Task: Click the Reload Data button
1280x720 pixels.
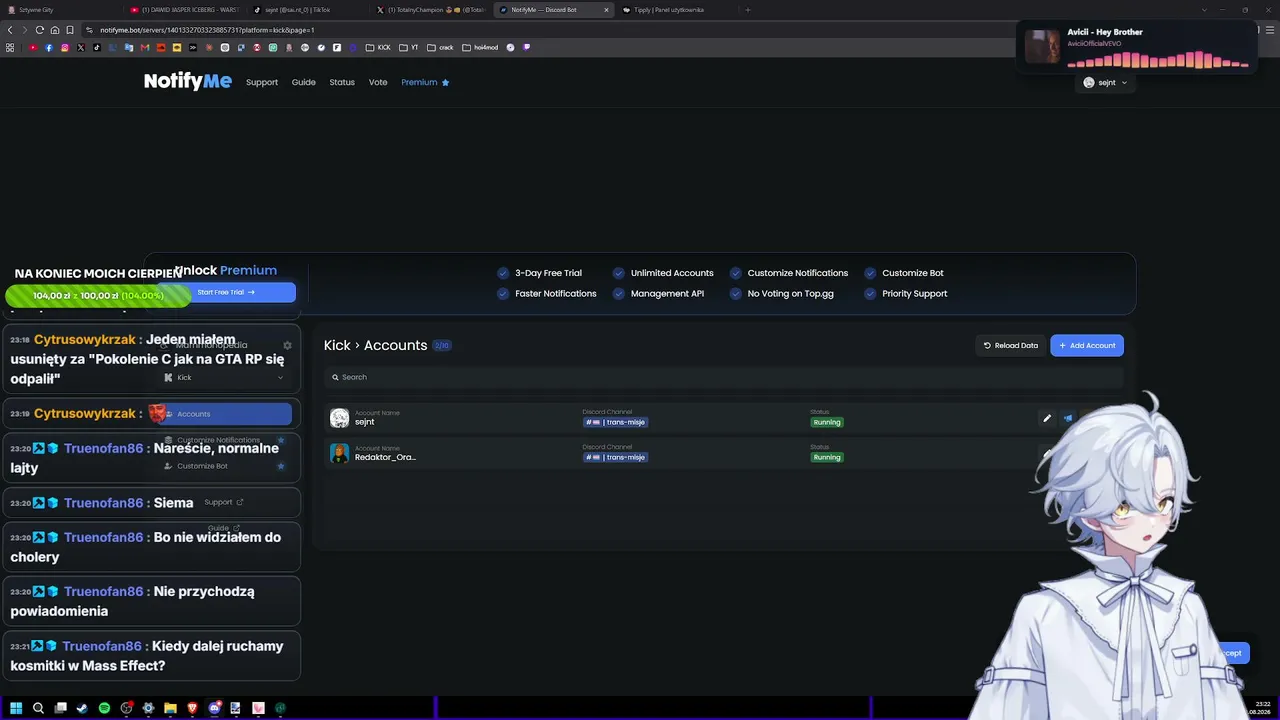Action: (1010, 345)
